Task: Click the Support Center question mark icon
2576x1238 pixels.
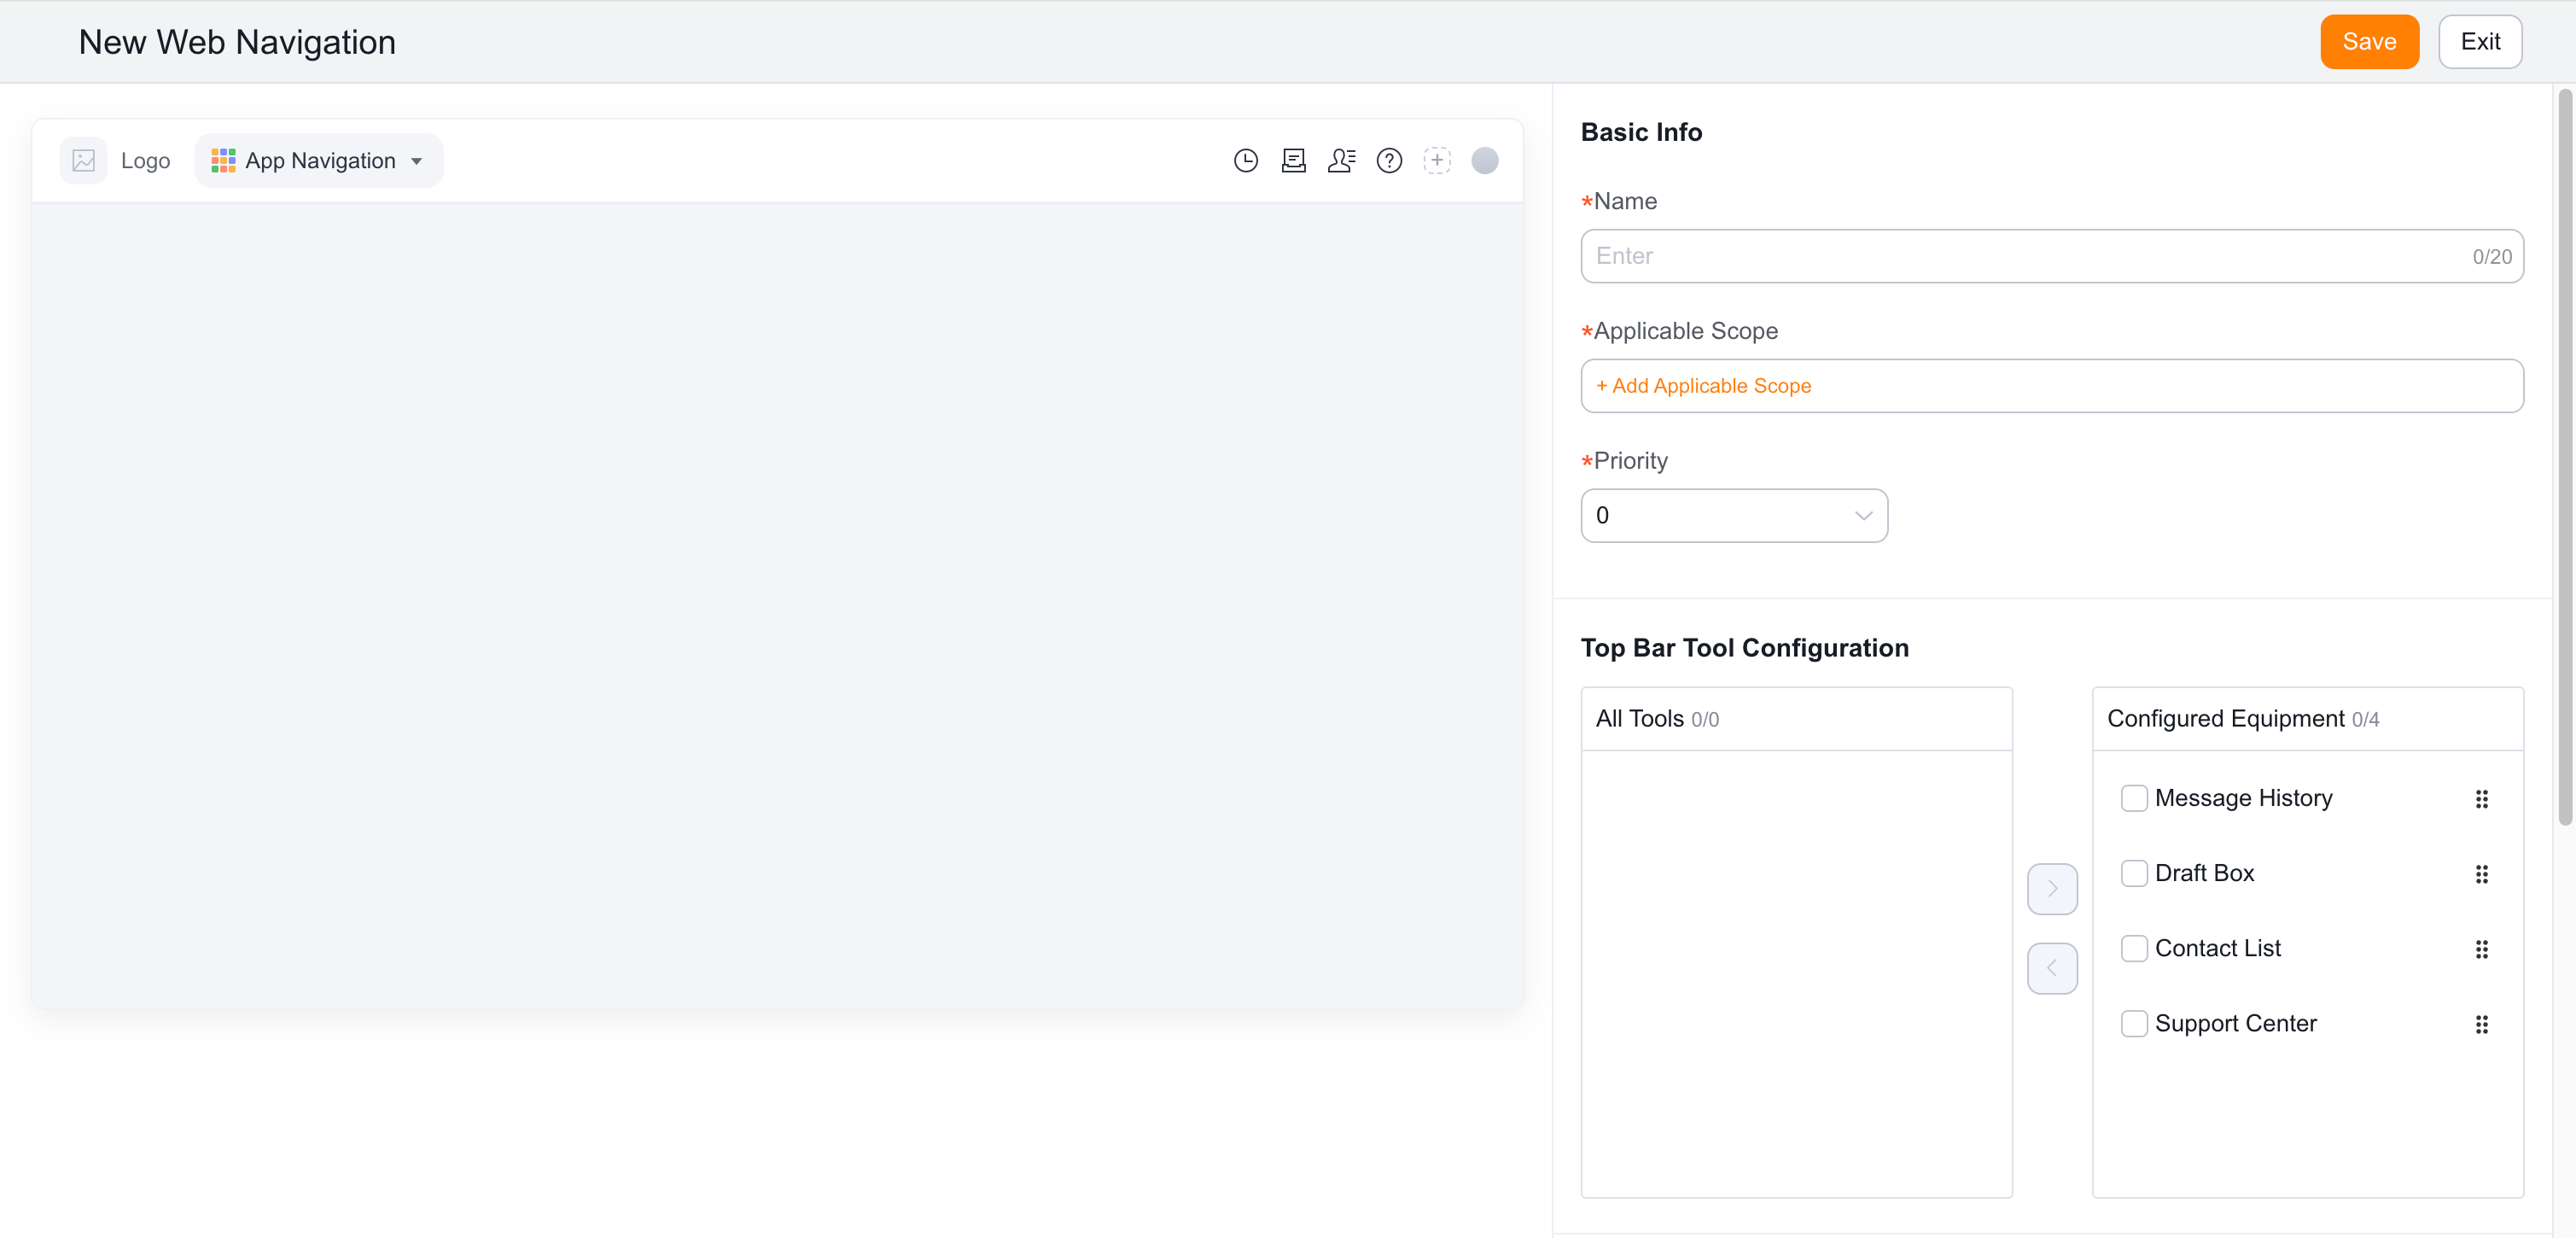Action: tap(1389, 160)
